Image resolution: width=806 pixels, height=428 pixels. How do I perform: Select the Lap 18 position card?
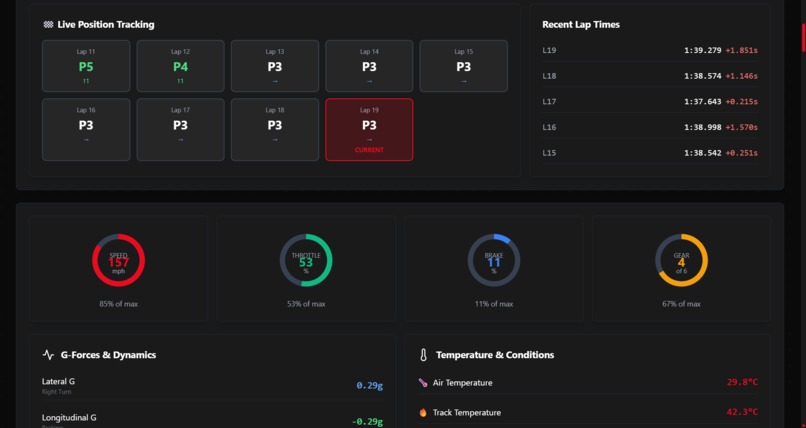tap(274, 129)
